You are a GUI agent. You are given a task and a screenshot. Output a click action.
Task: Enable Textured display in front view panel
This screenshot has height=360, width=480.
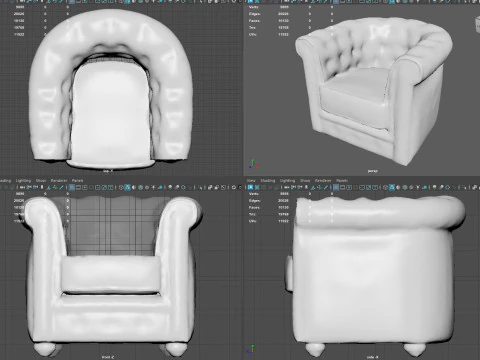point(147,188)
